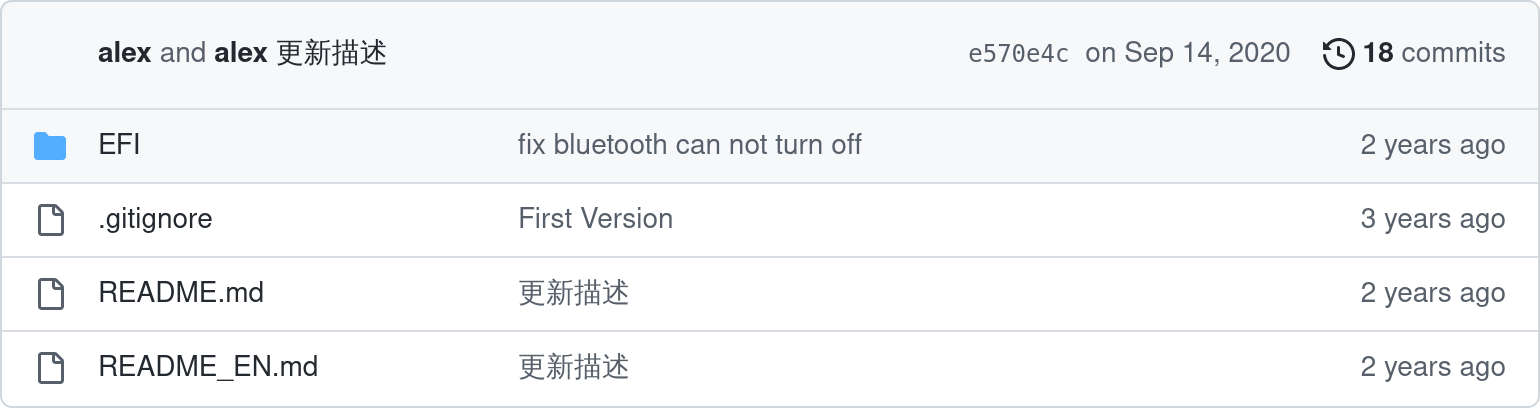
Task: Open latest commit message 更新描述 in header
Action: point(331,53)
